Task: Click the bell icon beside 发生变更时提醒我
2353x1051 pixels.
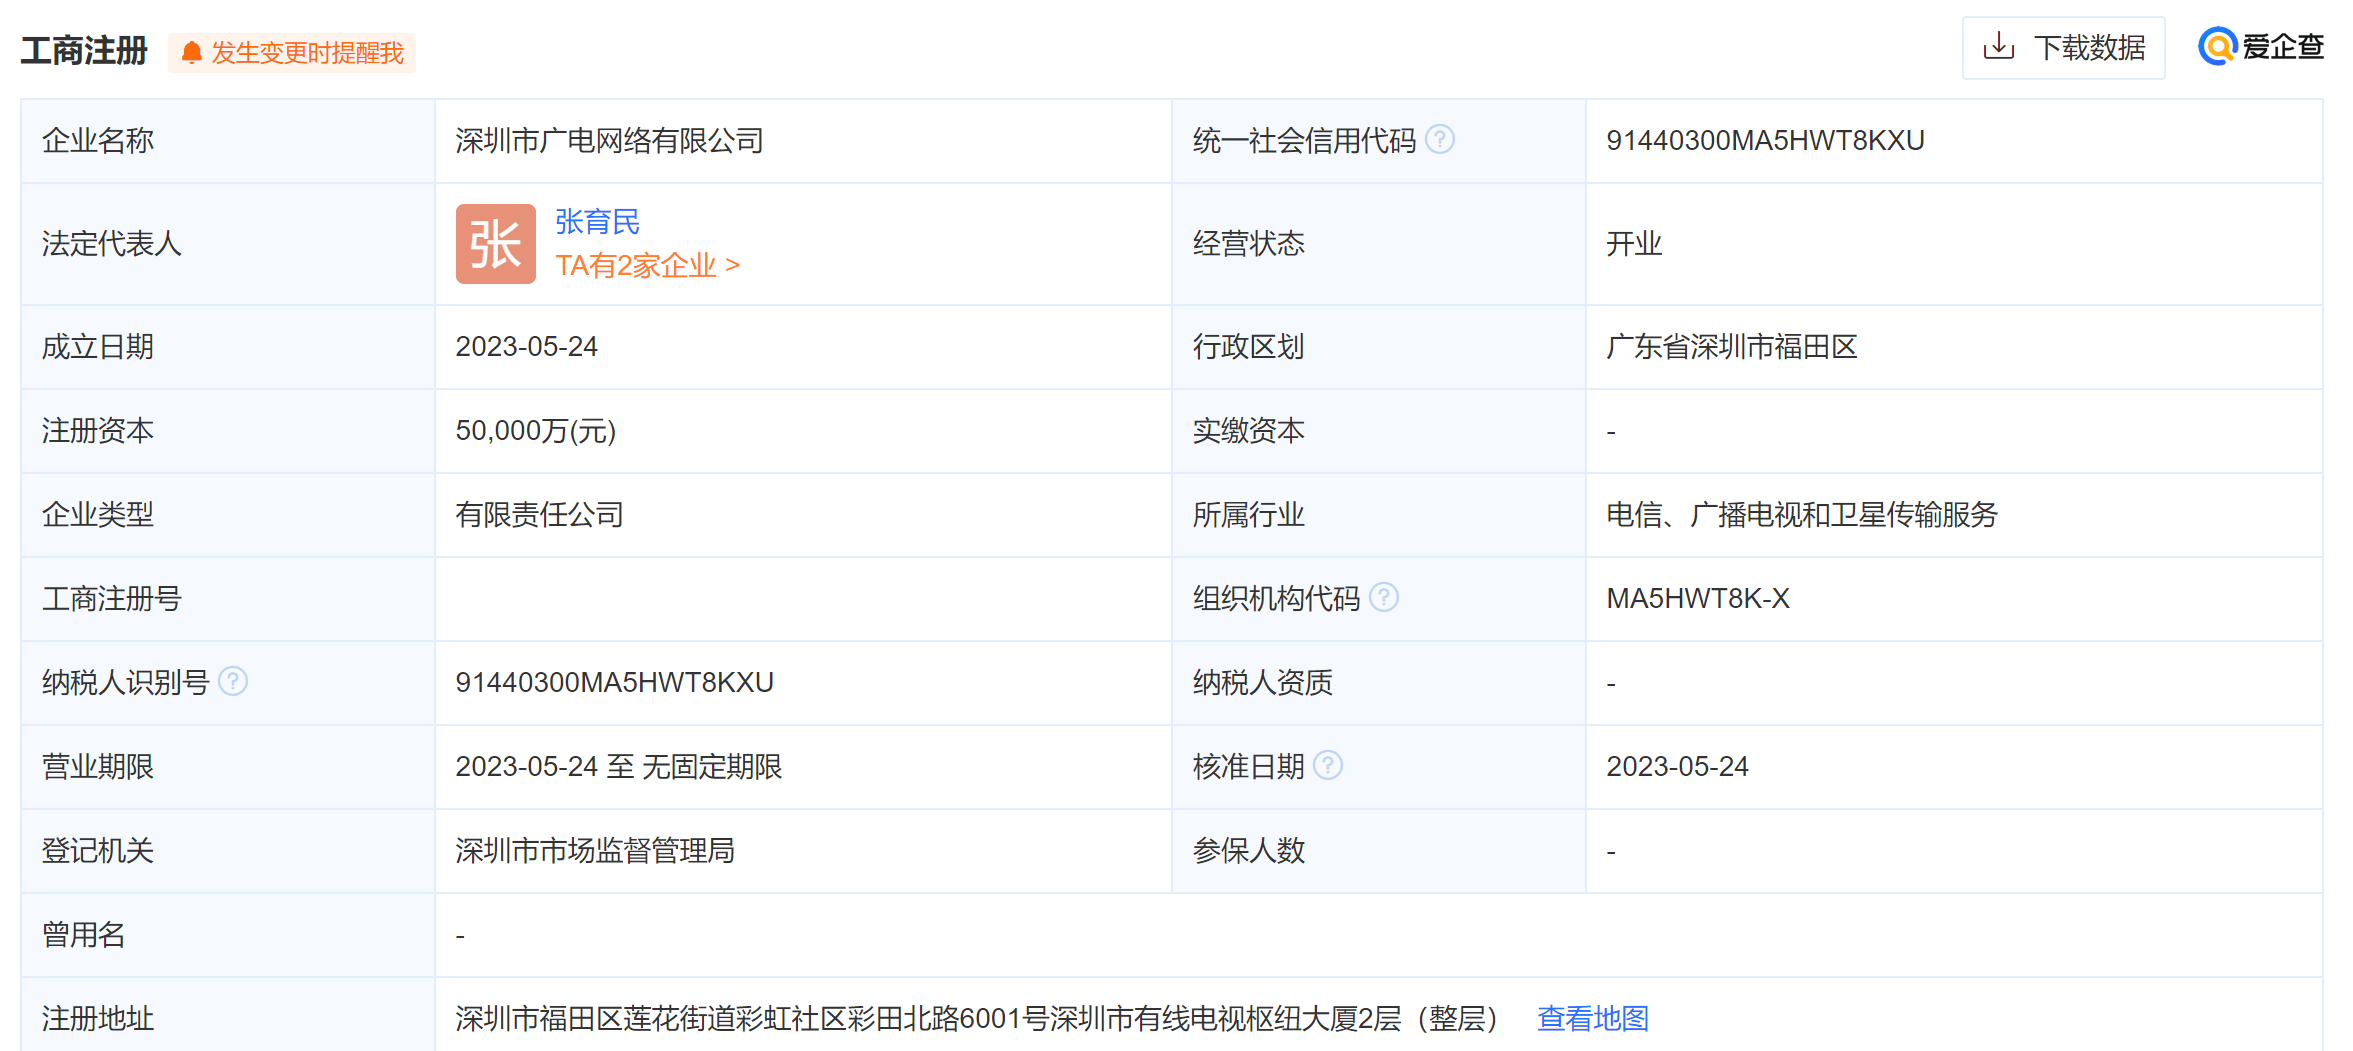Action: [192, 53]
